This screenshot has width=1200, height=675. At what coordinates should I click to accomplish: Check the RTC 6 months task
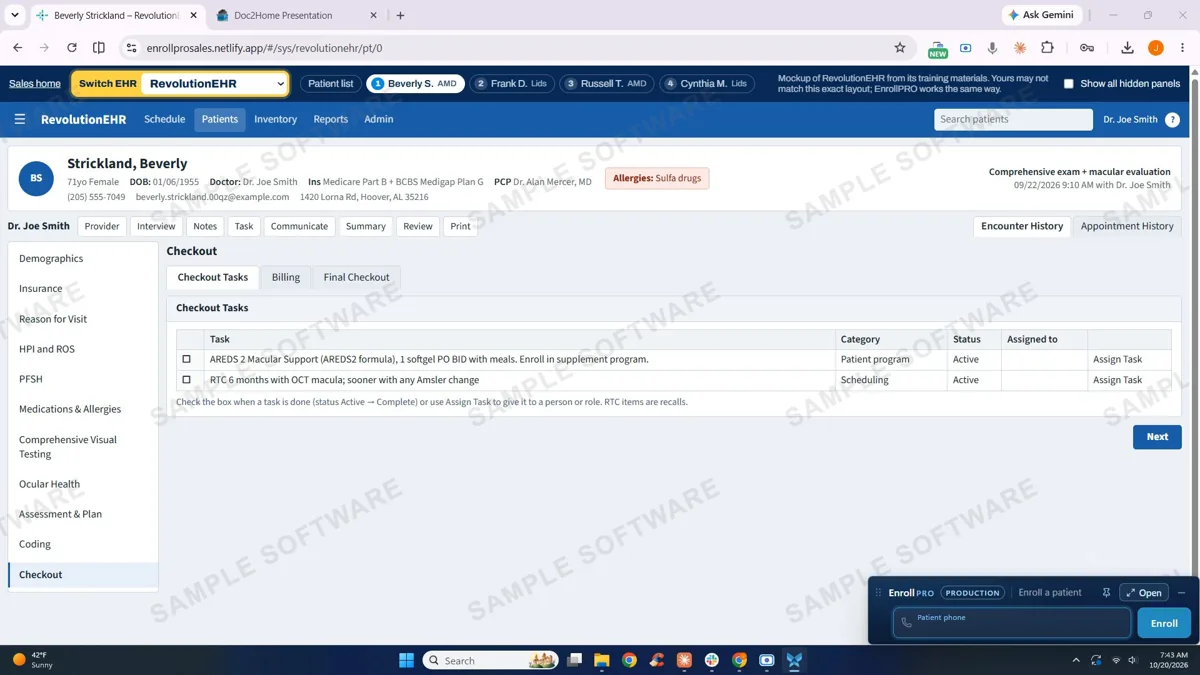click(186, 380)
